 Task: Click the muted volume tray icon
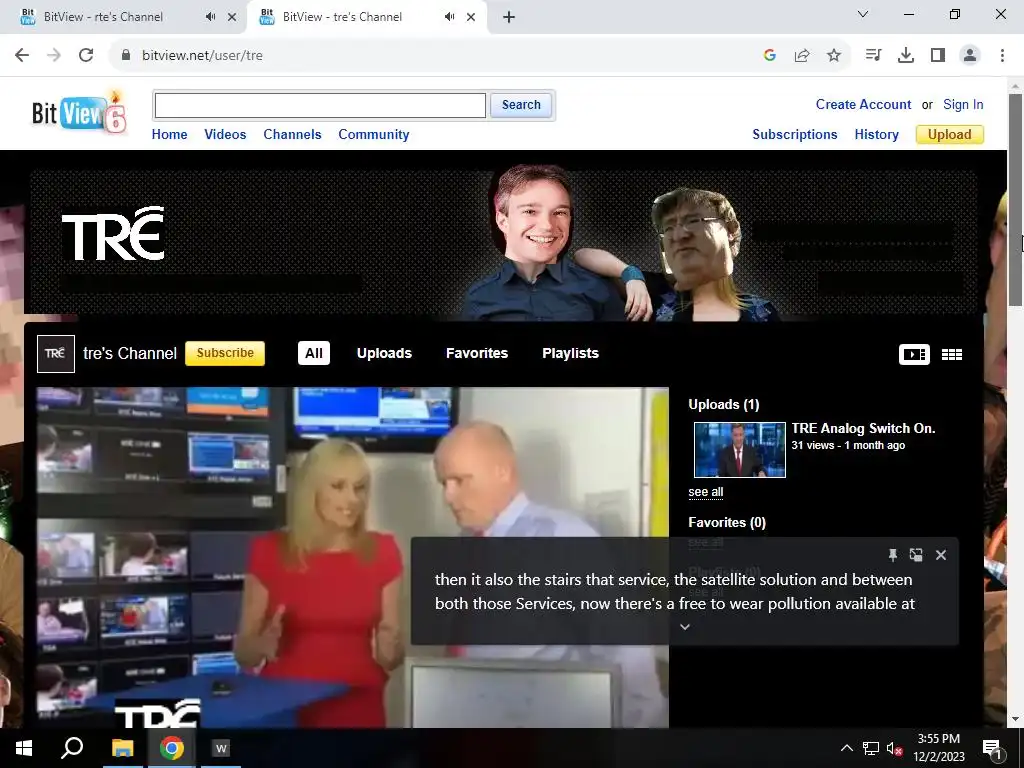894,748
